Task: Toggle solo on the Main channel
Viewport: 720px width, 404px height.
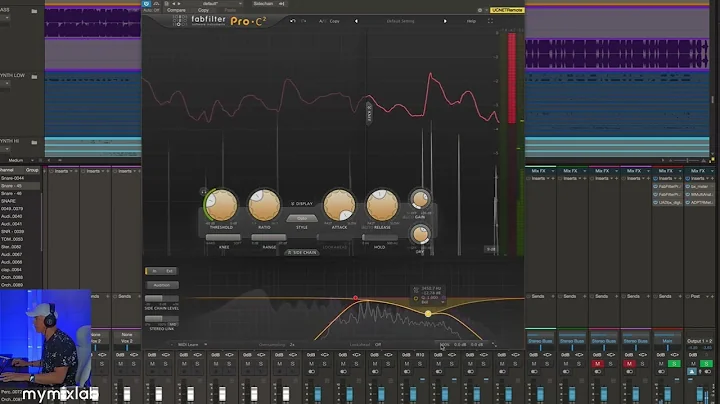Action: click(674, 364)
